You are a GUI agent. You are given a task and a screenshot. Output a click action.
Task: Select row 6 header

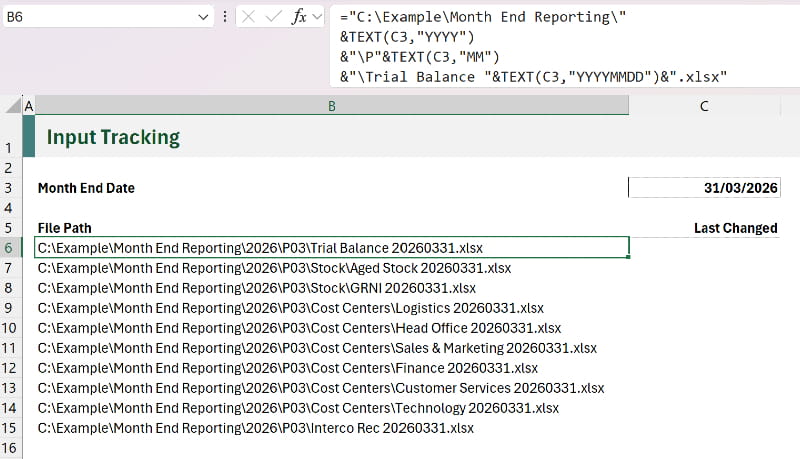pos(10,247)
